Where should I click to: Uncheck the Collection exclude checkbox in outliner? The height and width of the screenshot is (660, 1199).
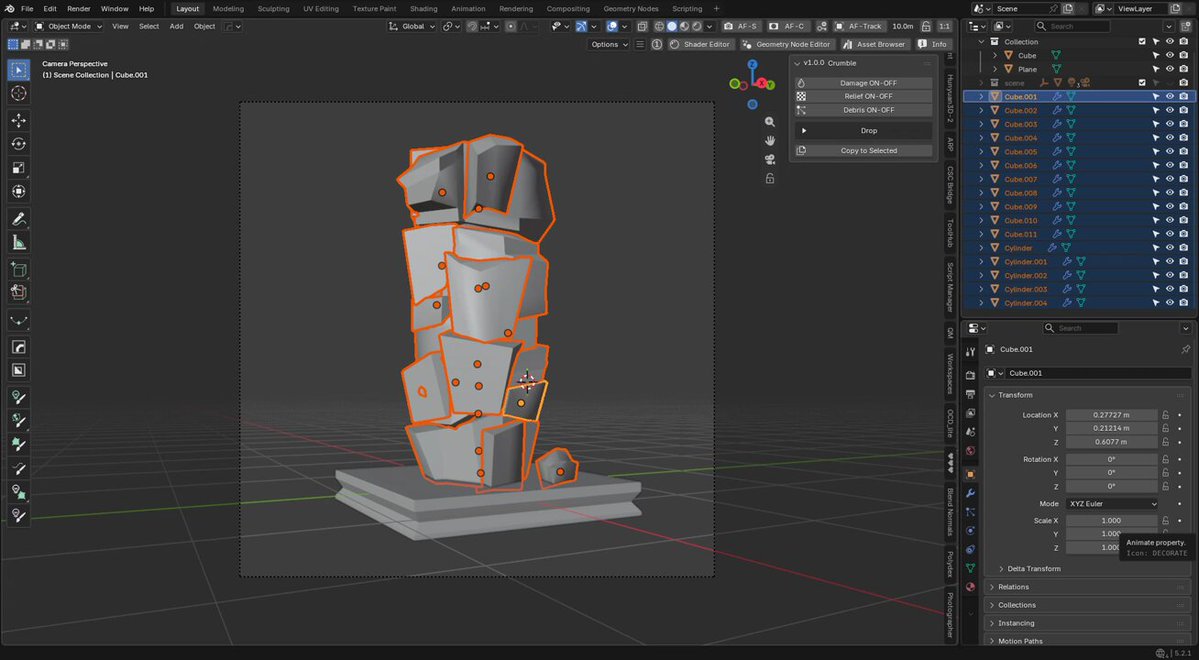[1142, 42]
